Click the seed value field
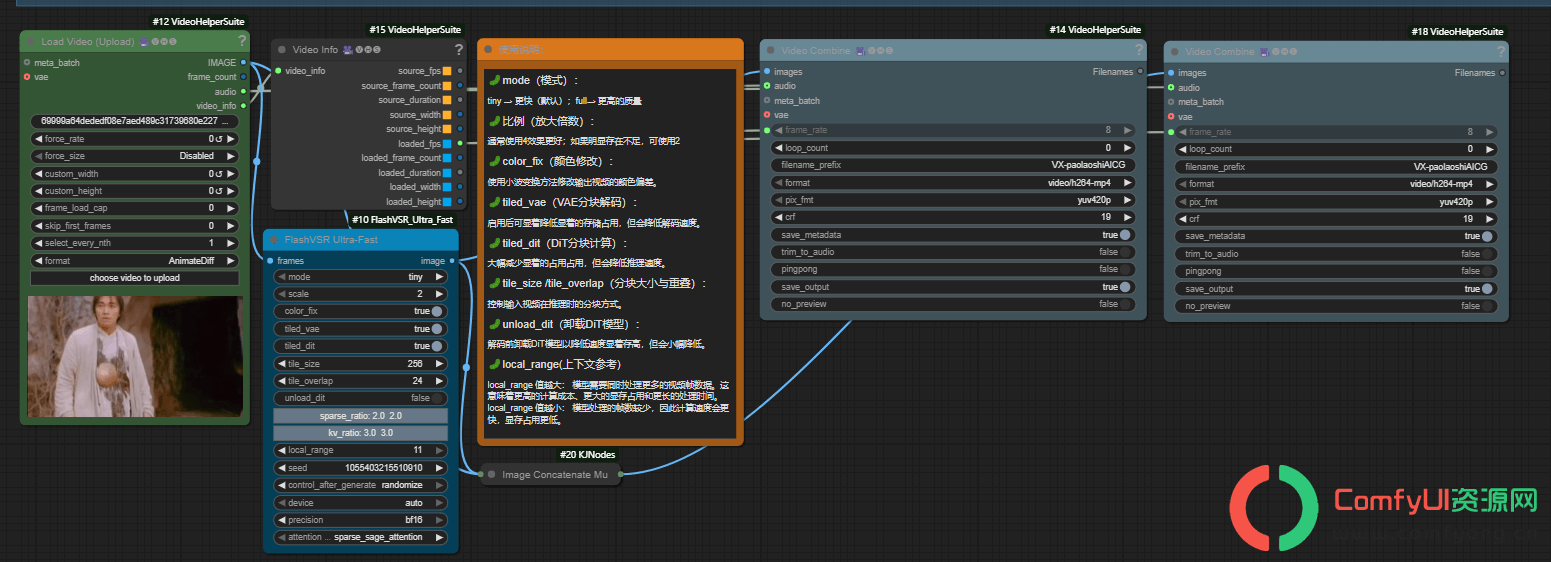Viewport: 1551px width, 562px height. (x=359, y=467)
